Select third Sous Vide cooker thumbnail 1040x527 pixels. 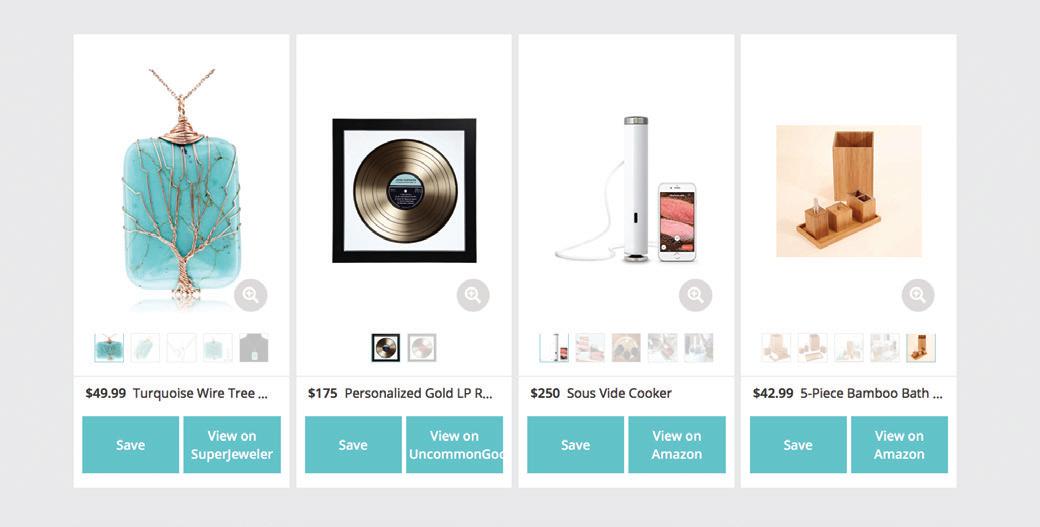[626, 348]
